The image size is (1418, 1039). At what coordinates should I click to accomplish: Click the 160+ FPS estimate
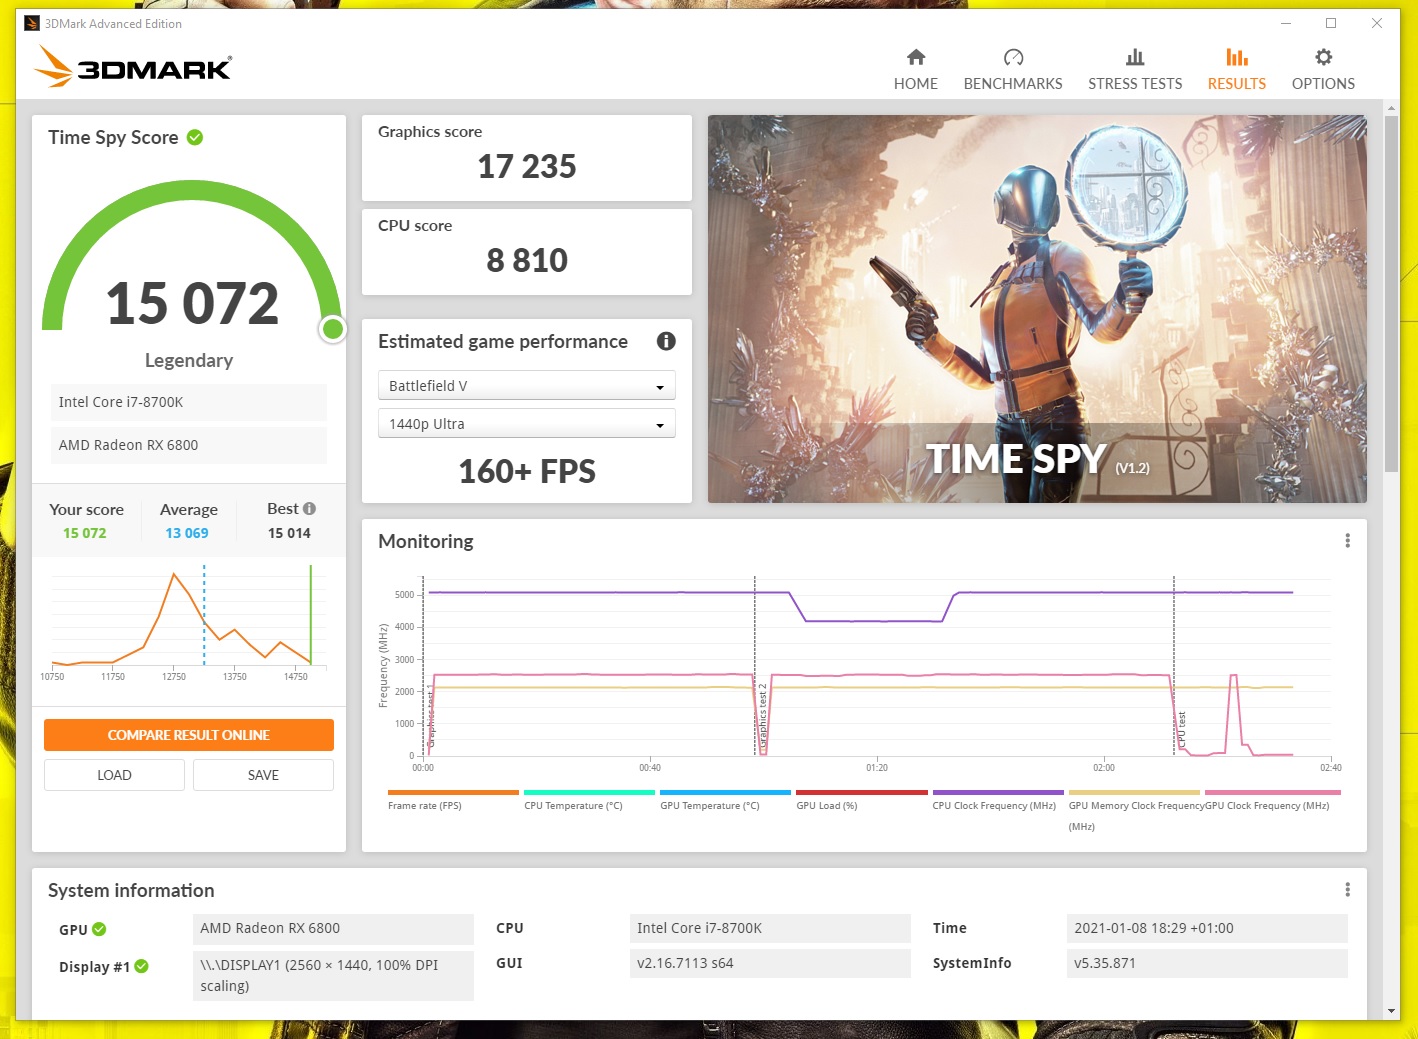pyautogui.click(x=526, y=471)
